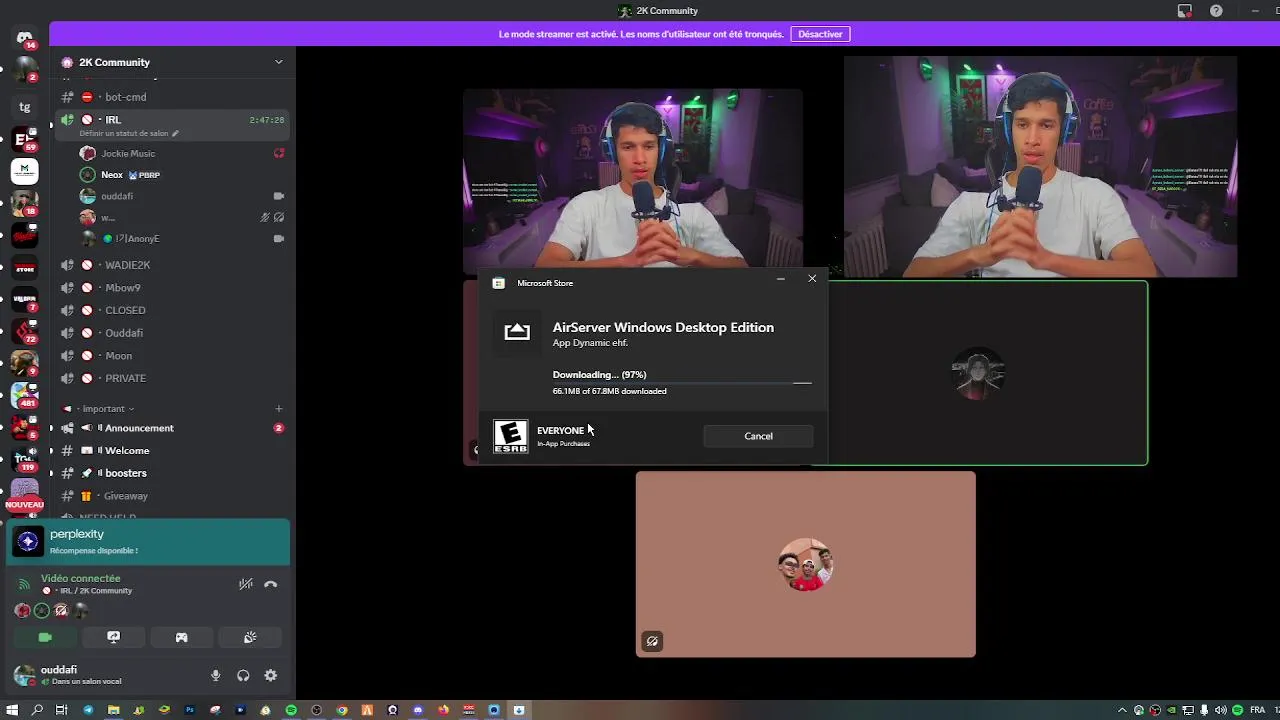Open the Giveaway channel

[x=172, y=496]
